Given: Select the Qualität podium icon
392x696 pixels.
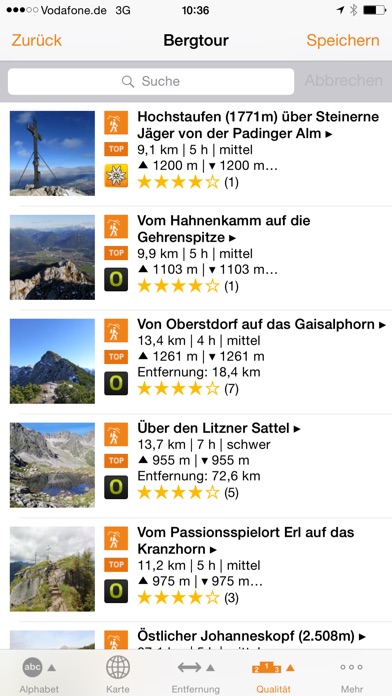Looking at the screenshot, I should [266, 668].
